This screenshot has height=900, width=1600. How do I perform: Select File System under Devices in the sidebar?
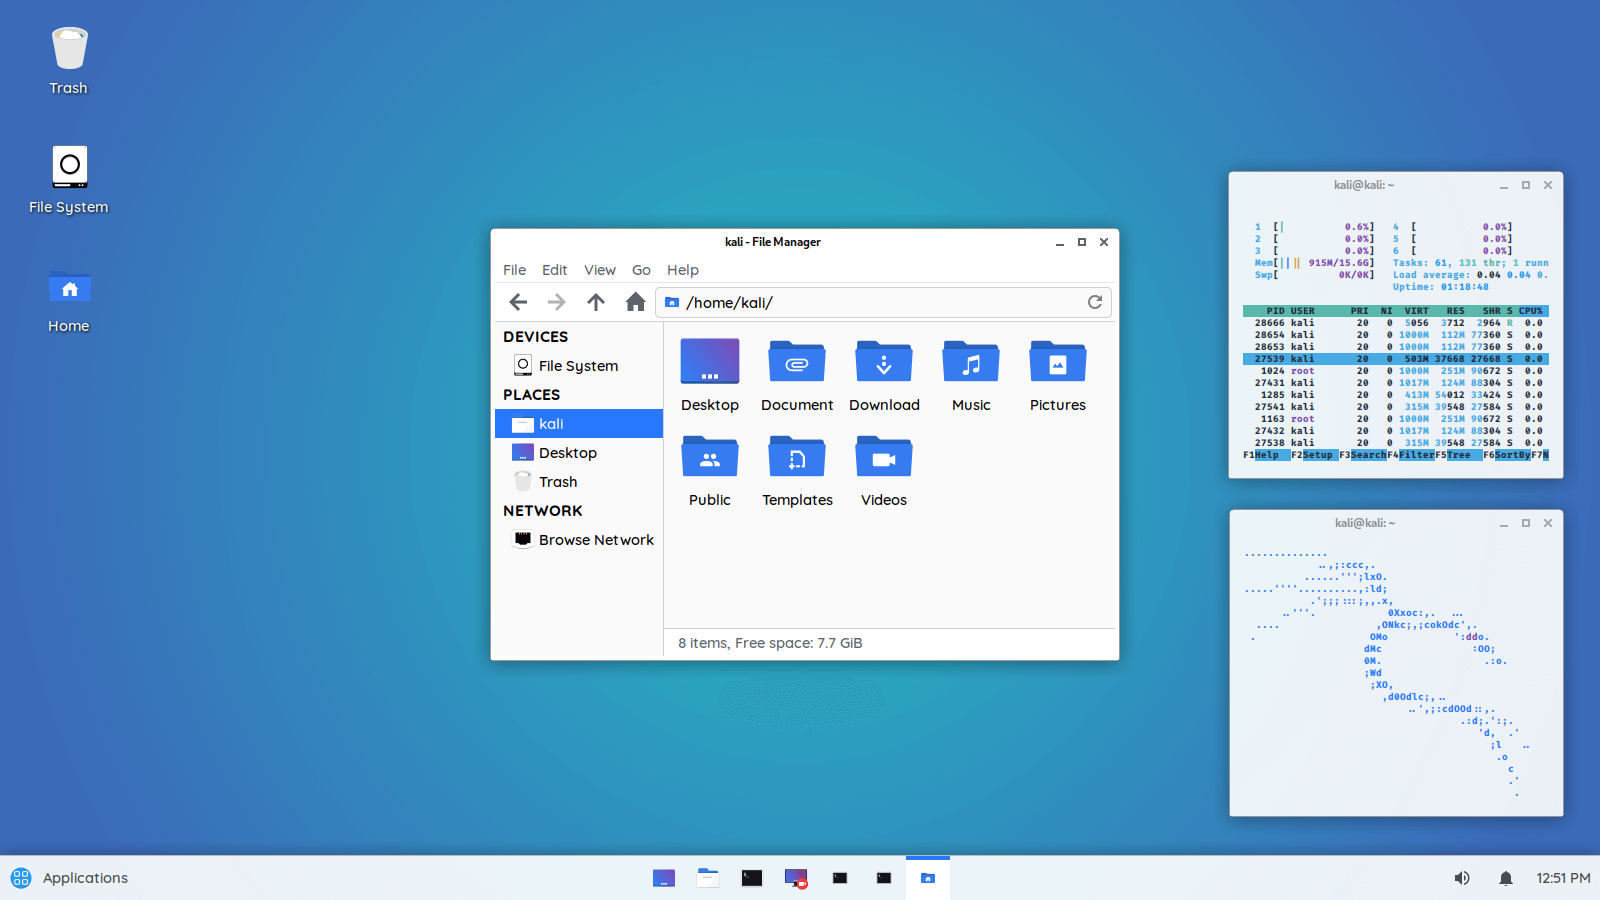(577, 365)
